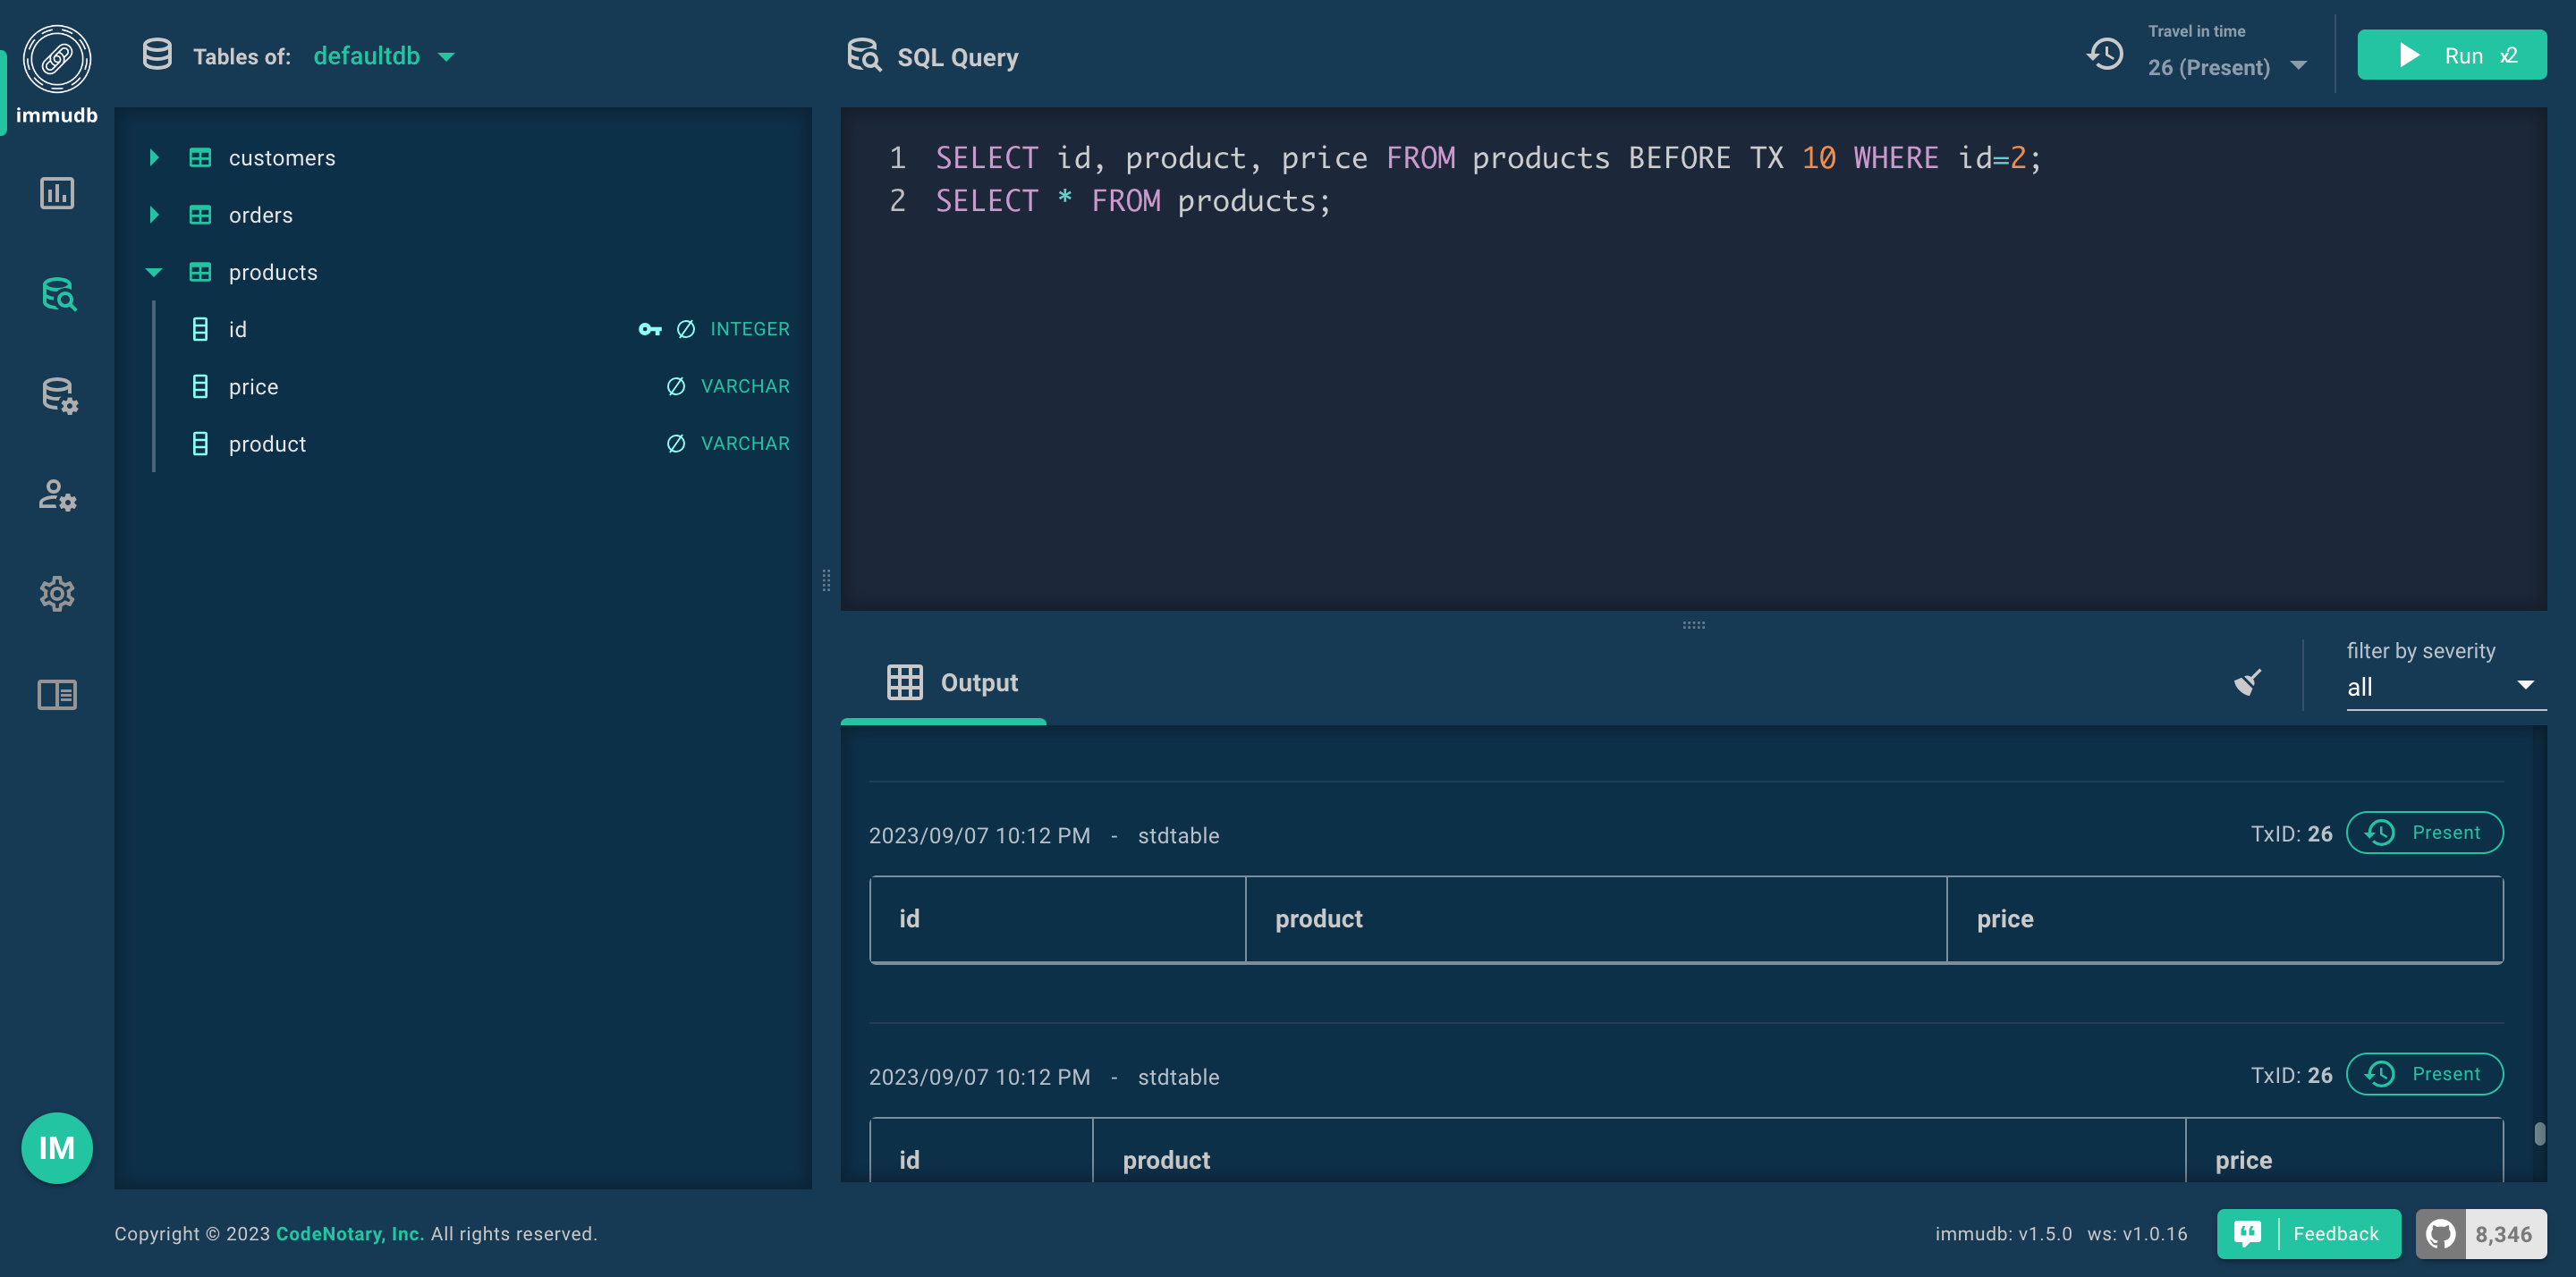Click the Feedback button

click(2308, 1233)
